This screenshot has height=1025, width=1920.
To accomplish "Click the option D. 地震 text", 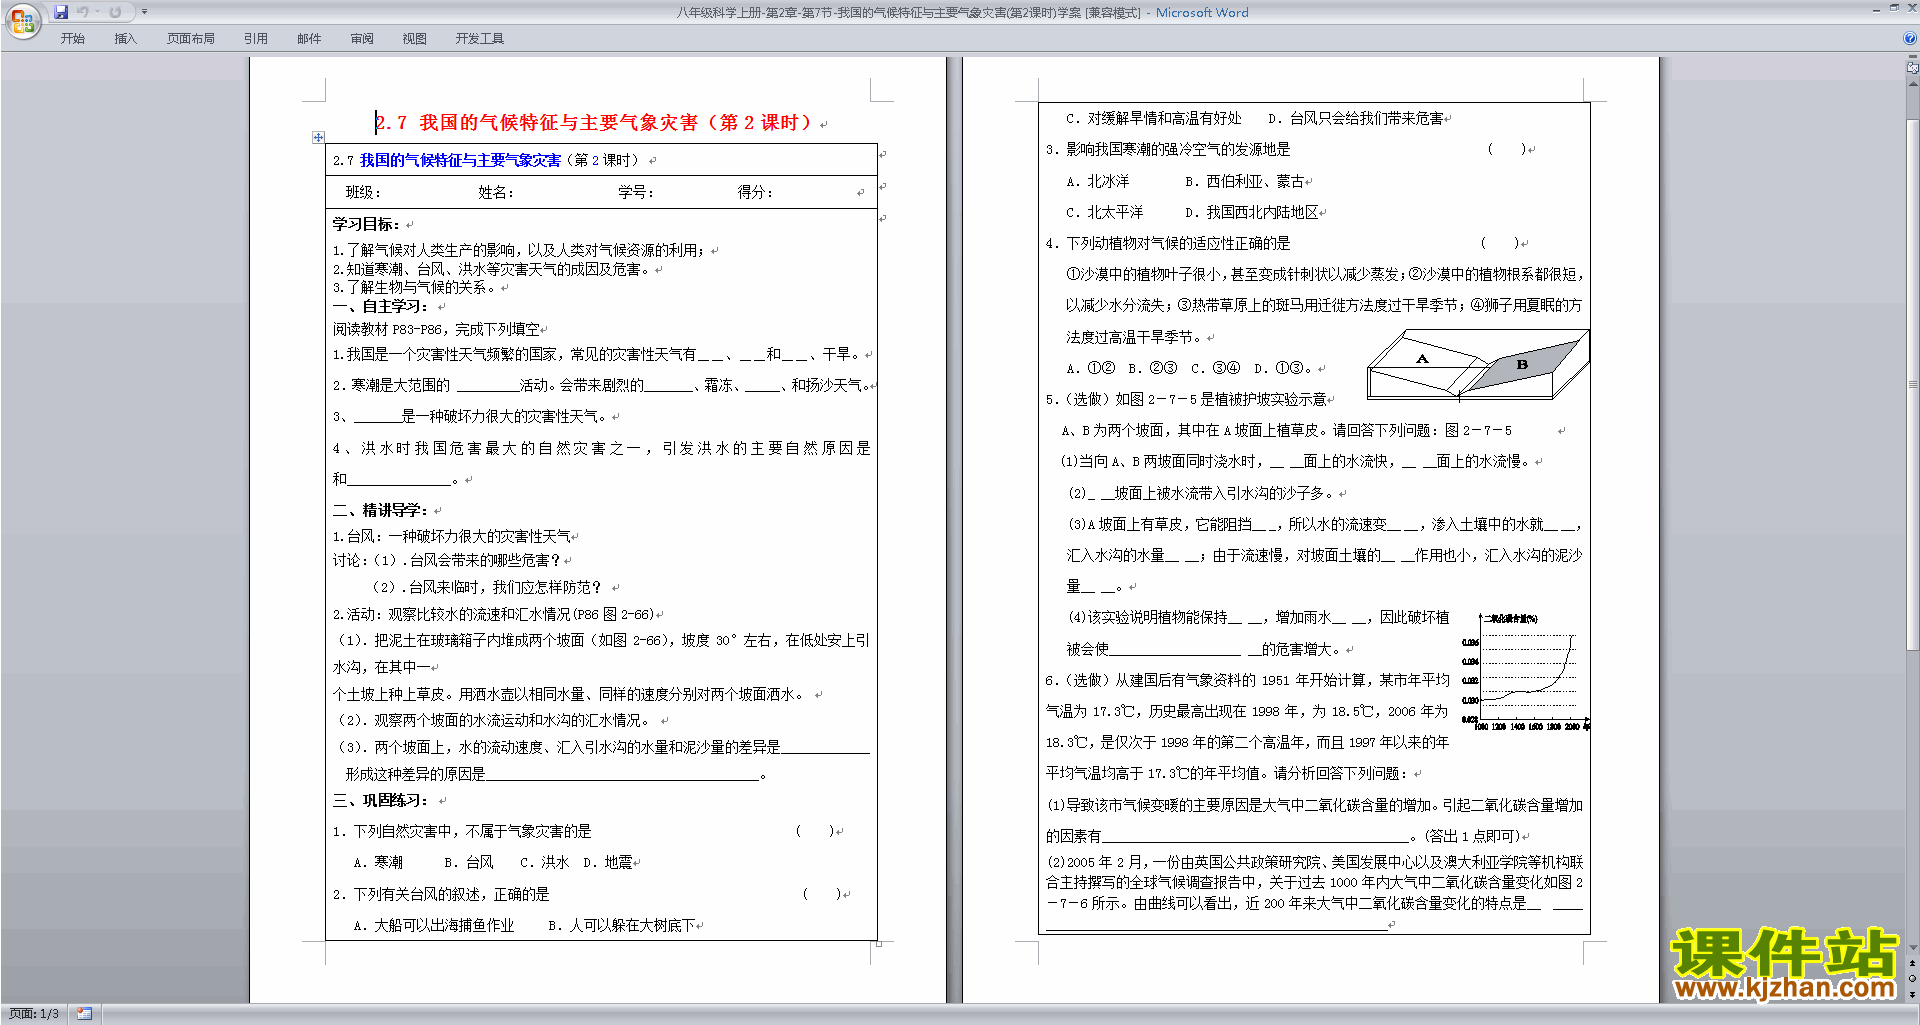I will click(x=608, y=862).
